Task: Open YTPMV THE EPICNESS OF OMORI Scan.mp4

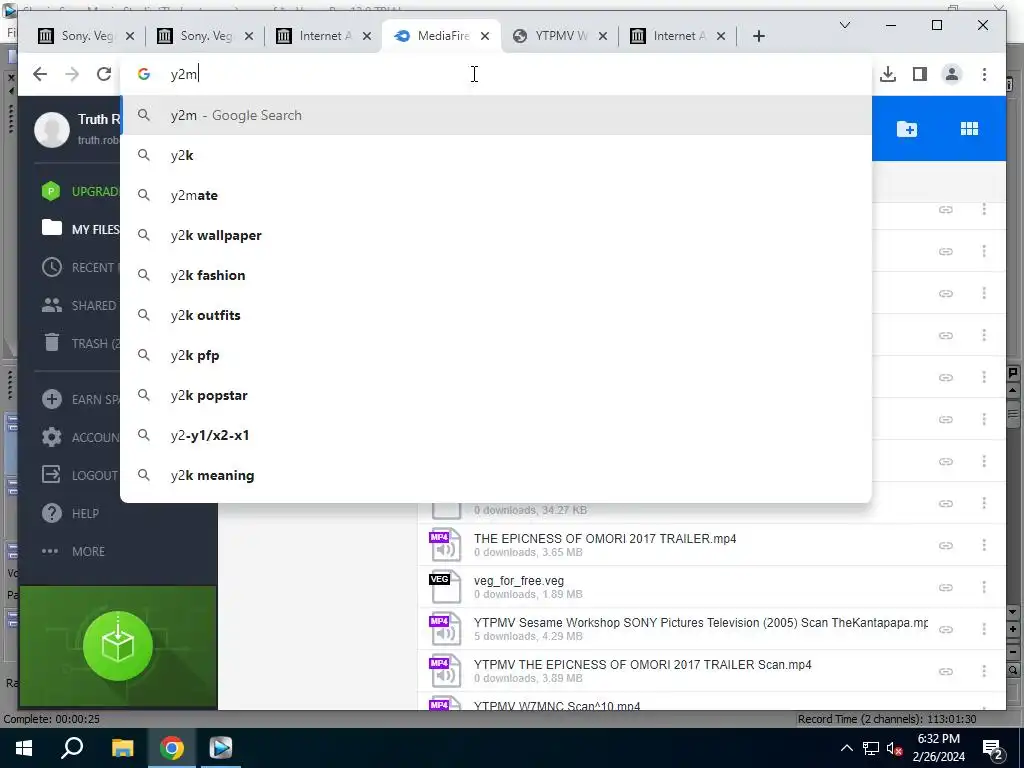Action: 643,665
